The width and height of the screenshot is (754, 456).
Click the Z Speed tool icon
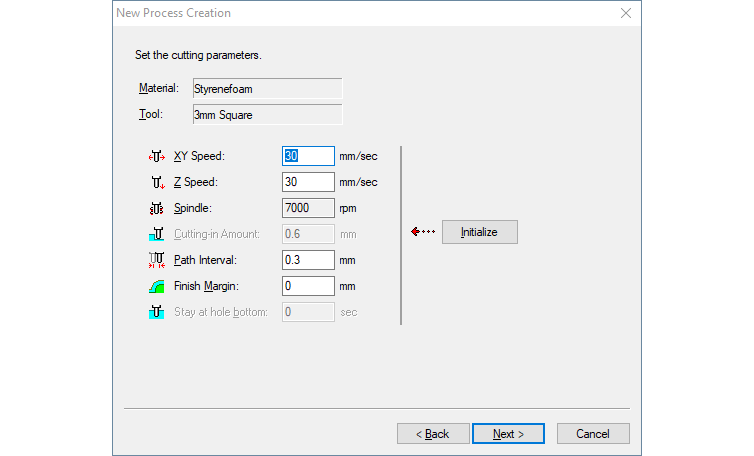(x=156, y=182)
